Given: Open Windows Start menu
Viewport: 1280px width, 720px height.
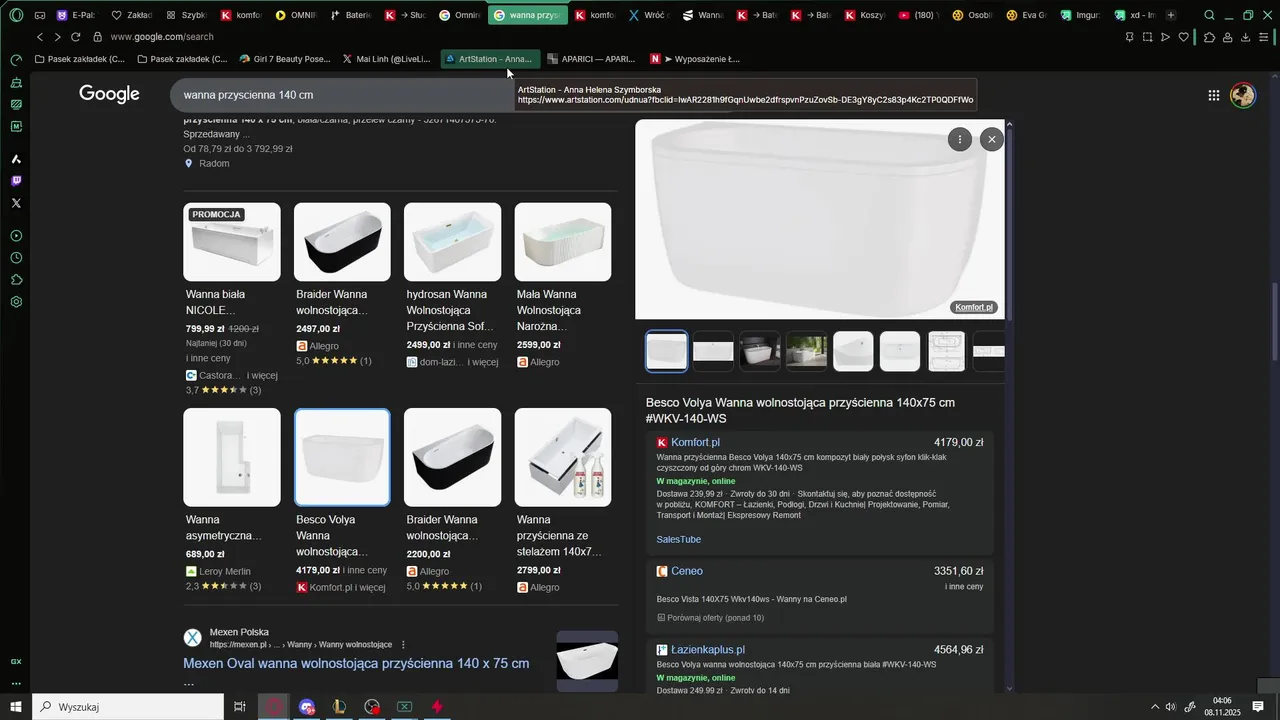Looking at the screenshot, I should [x=16, y=707].
